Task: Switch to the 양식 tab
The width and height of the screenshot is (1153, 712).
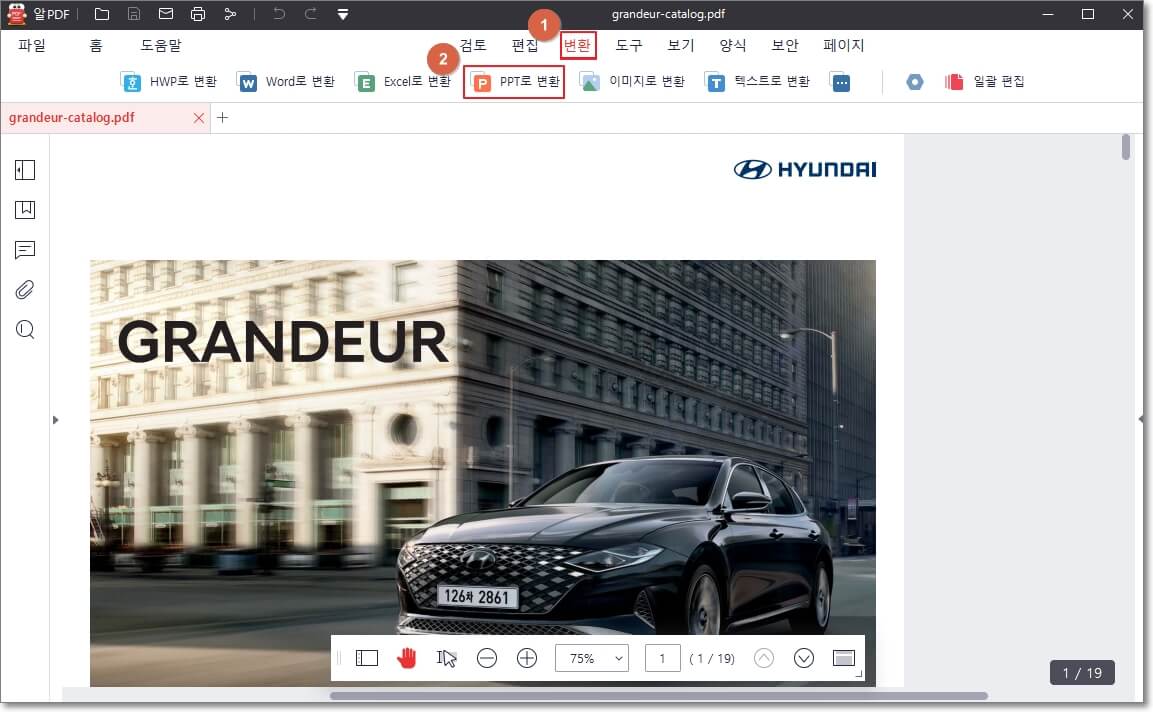Action: [x=732, y=46]
